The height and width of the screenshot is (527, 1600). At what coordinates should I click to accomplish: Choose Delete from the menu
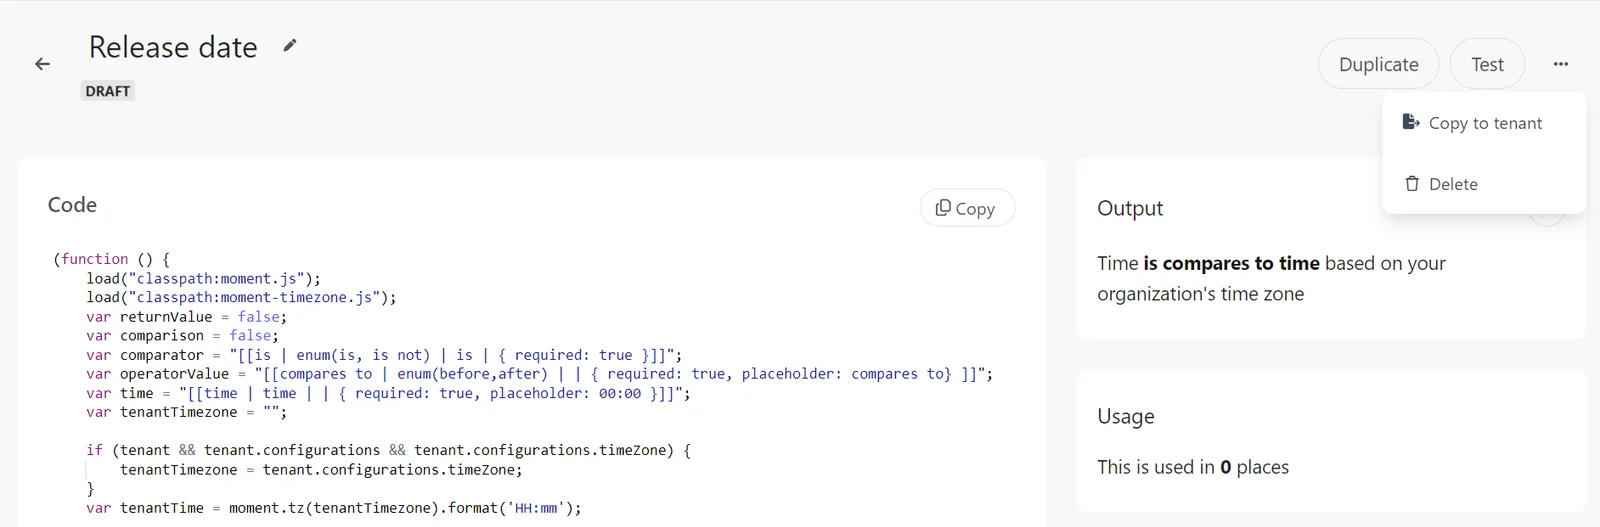pos(1484,184)
